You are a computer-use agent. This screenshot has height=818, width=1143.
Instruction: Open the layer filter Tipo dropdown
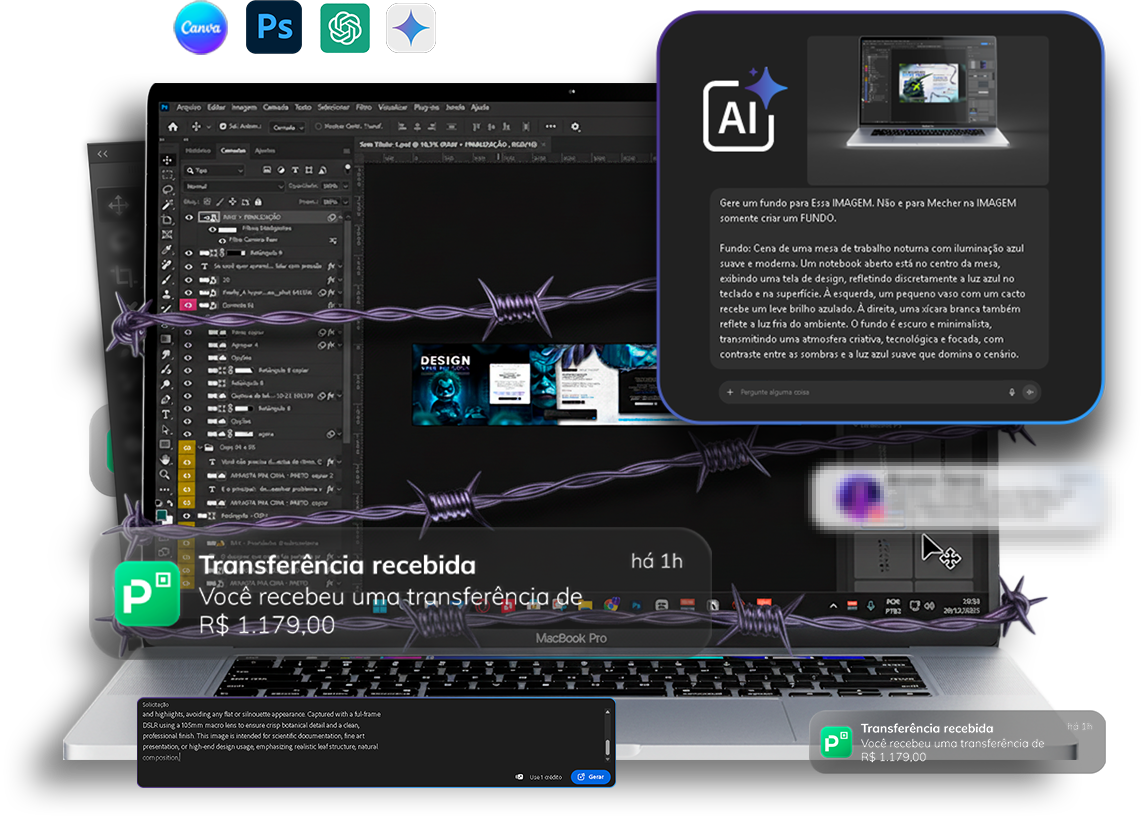tap(214, 171)
